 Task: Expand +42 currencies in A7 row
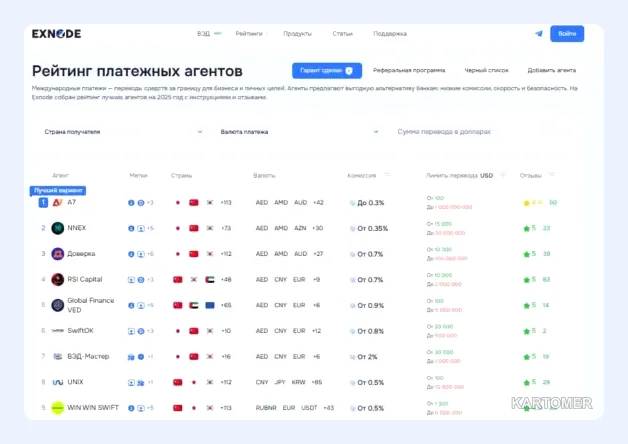(318, 203)
